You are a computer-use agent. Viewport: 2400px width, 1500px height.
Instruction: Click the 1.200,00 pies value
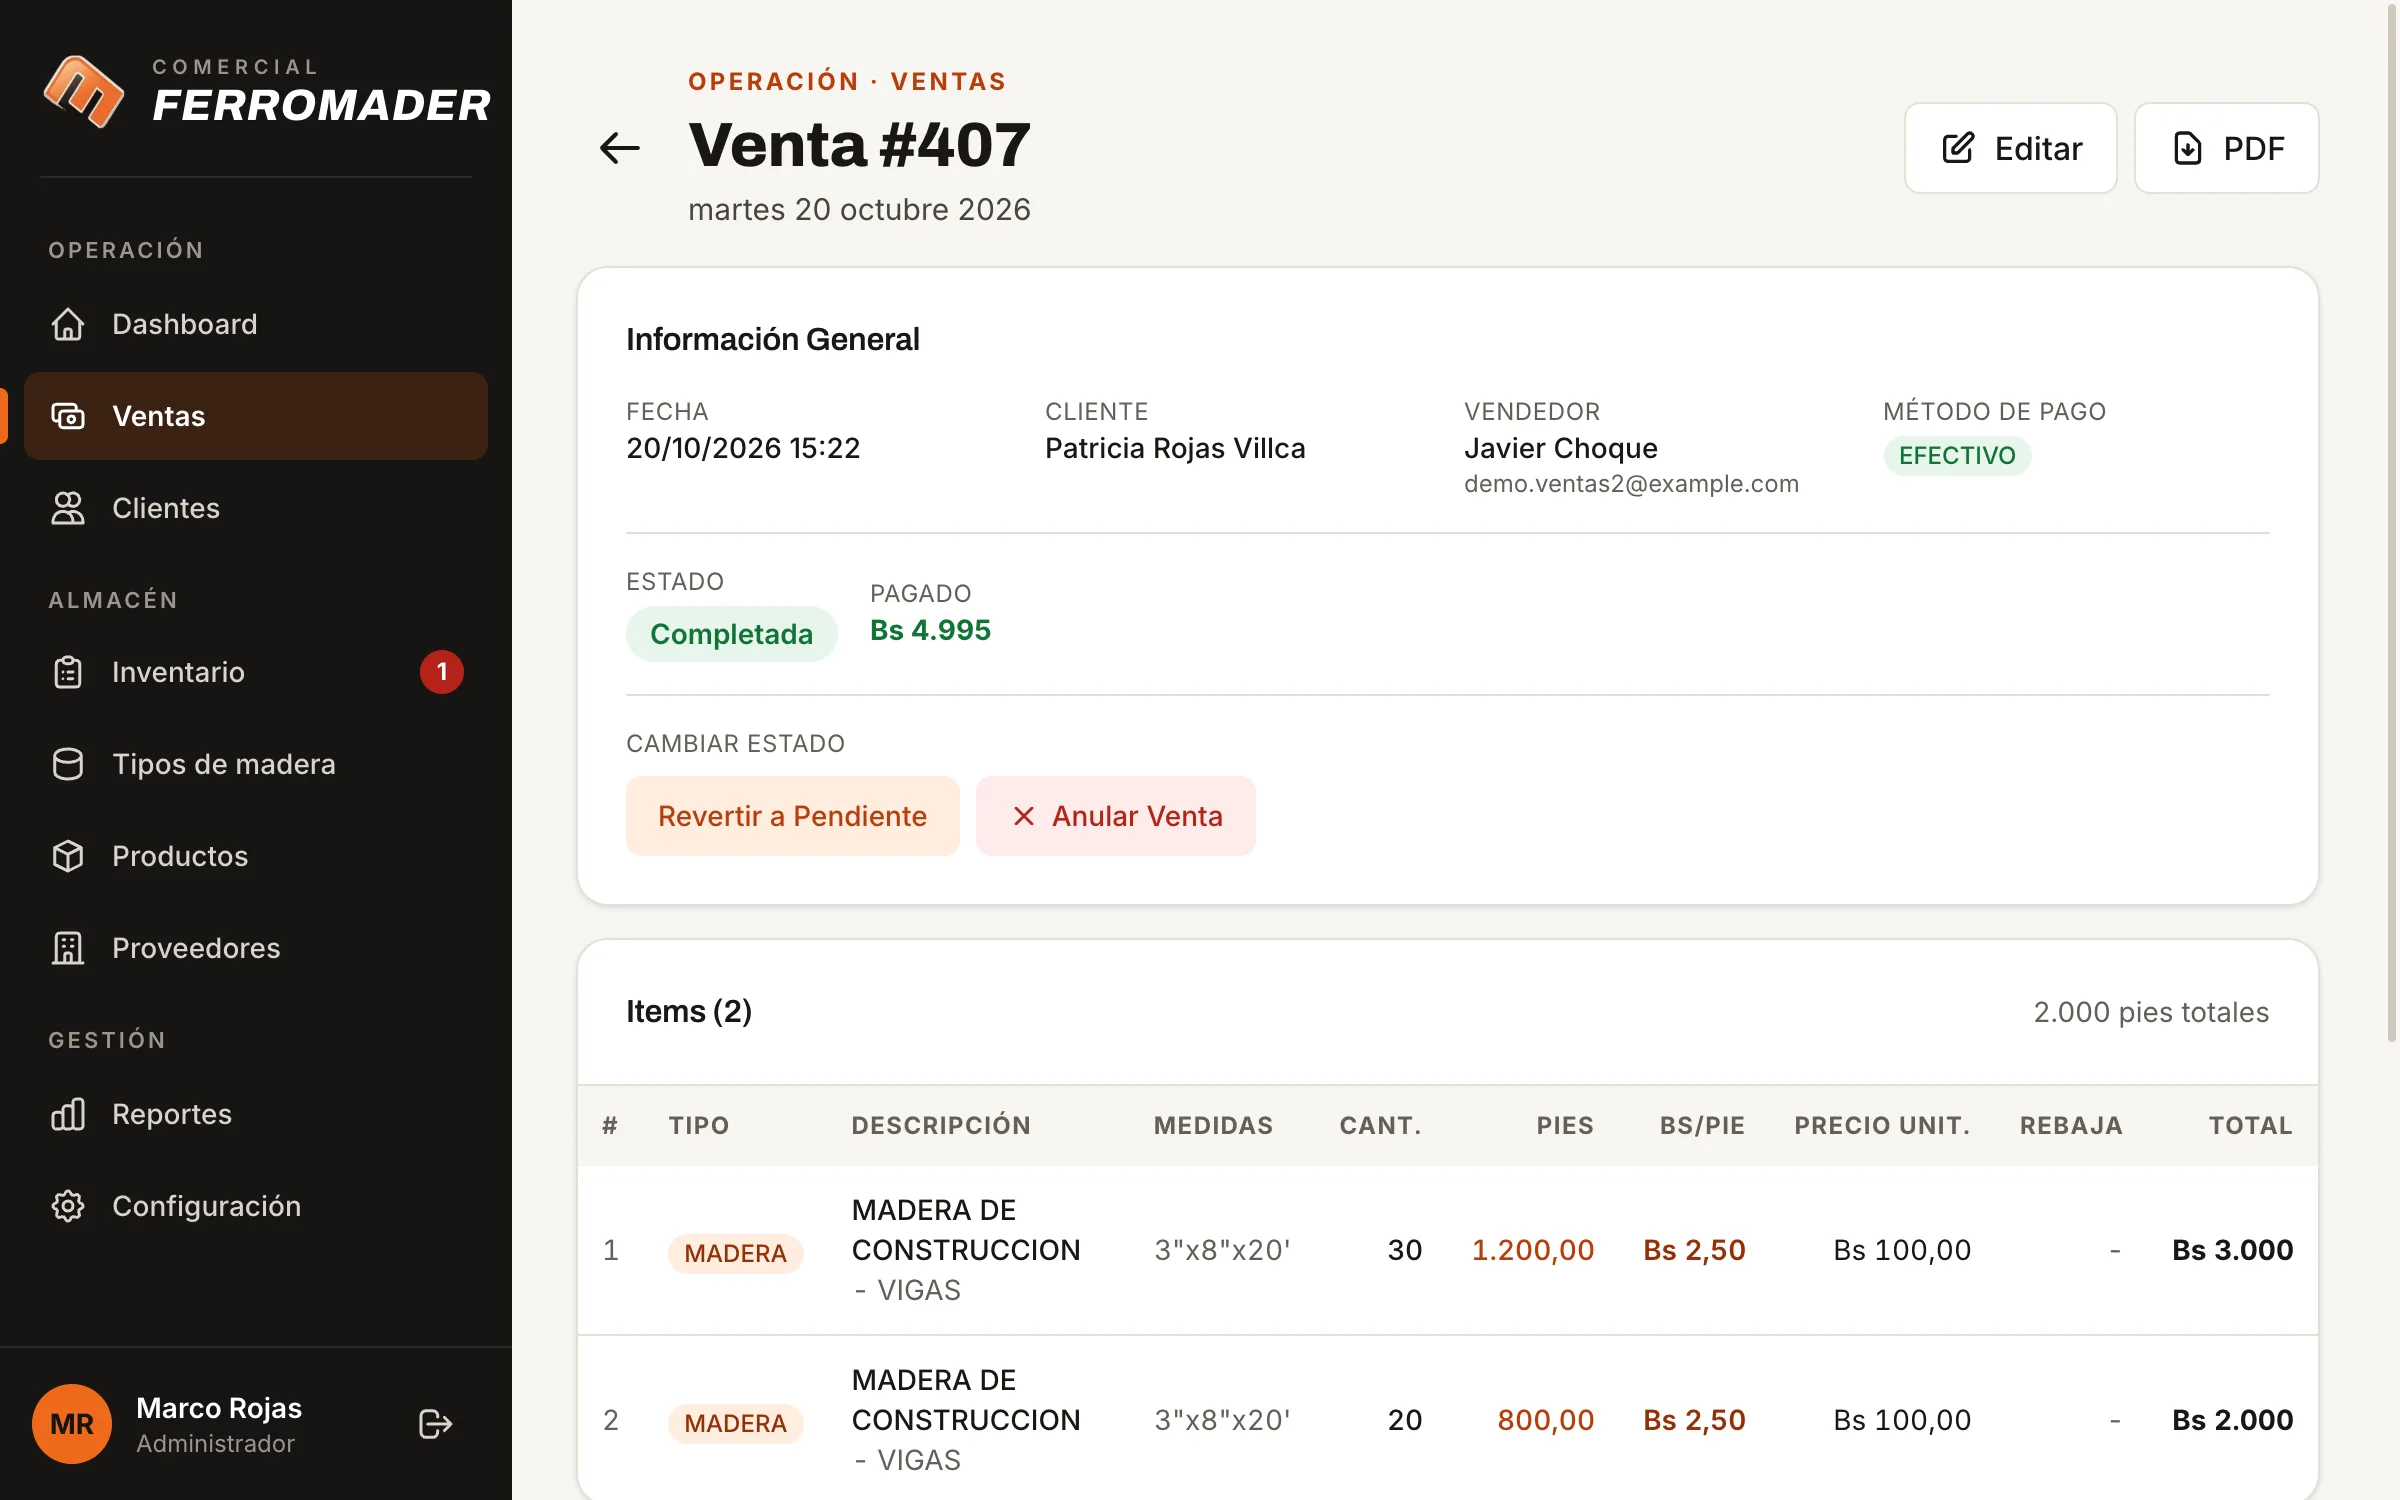click(1533, 1250)
